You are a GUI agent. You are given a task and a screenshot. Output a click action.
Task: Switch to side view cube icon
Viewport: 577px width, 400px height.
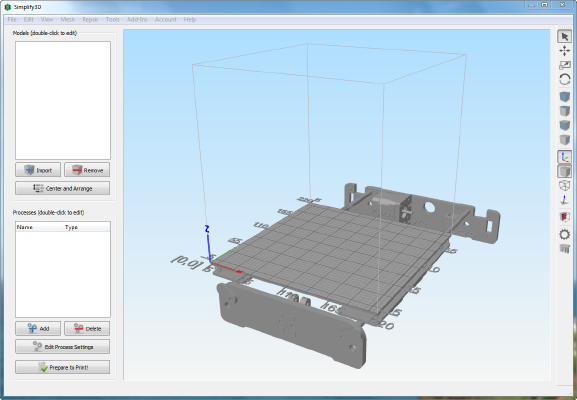pos(564,139)
